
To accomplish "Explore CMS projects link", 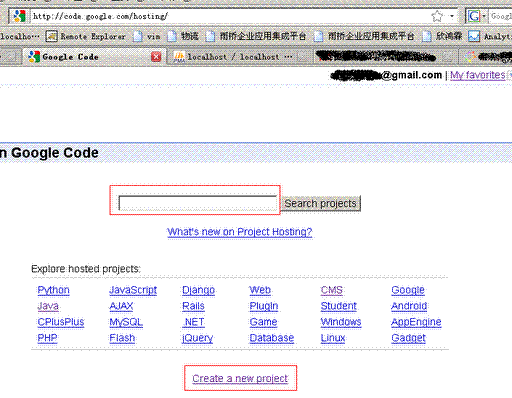I will click(x=332, y=290).
